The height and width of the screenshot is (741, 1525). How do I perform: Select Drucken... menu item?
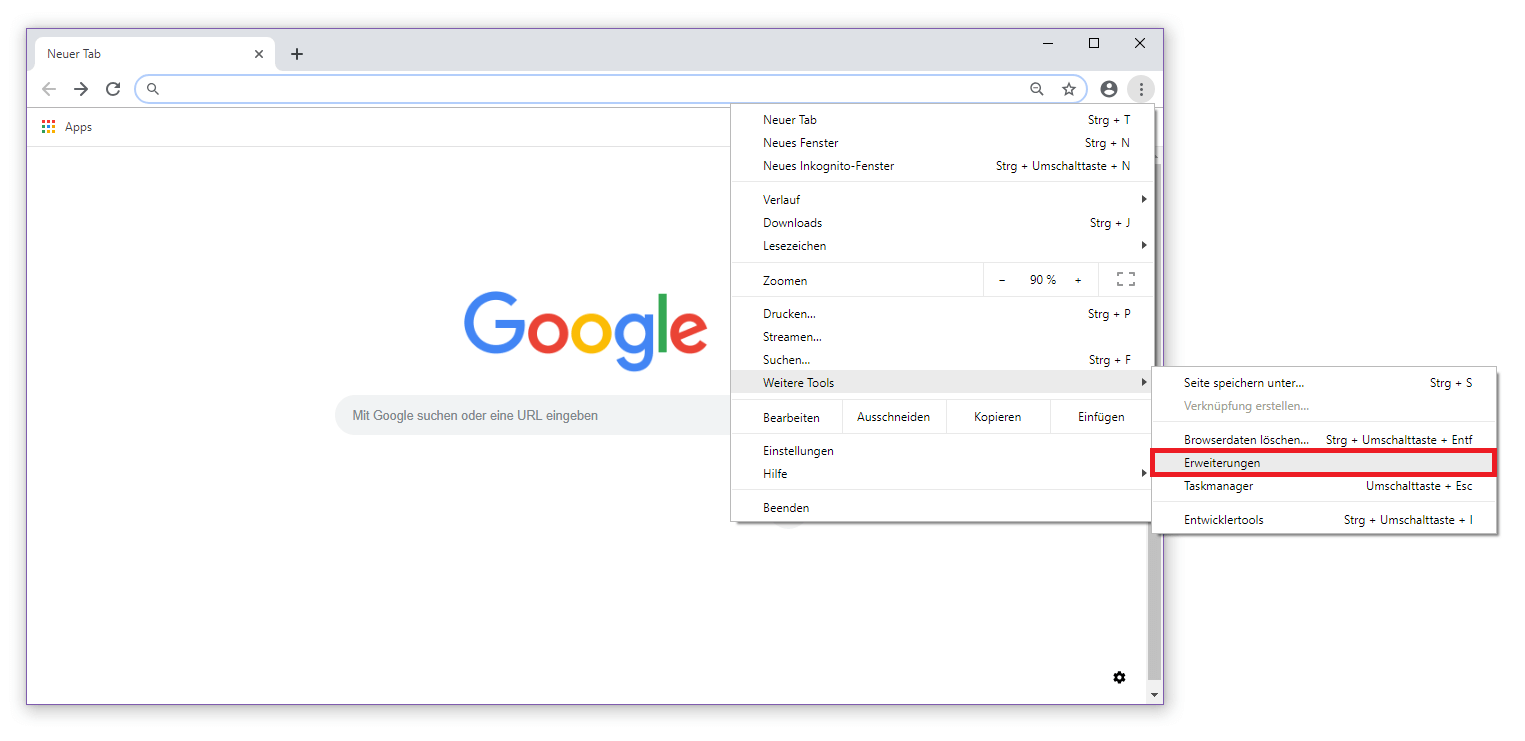point(943,314)
